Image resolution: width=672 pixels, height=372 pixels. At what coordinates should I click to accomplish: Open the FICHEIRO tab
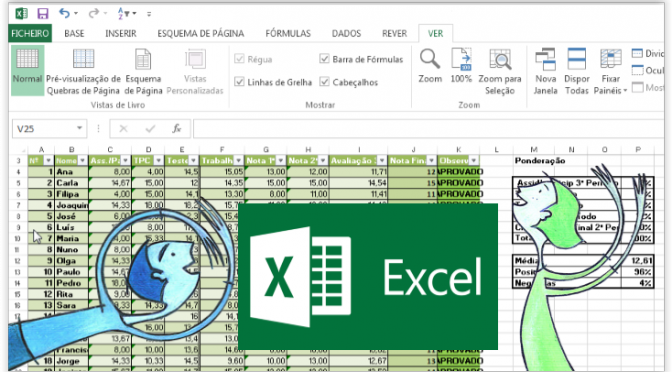pos(30,33)
